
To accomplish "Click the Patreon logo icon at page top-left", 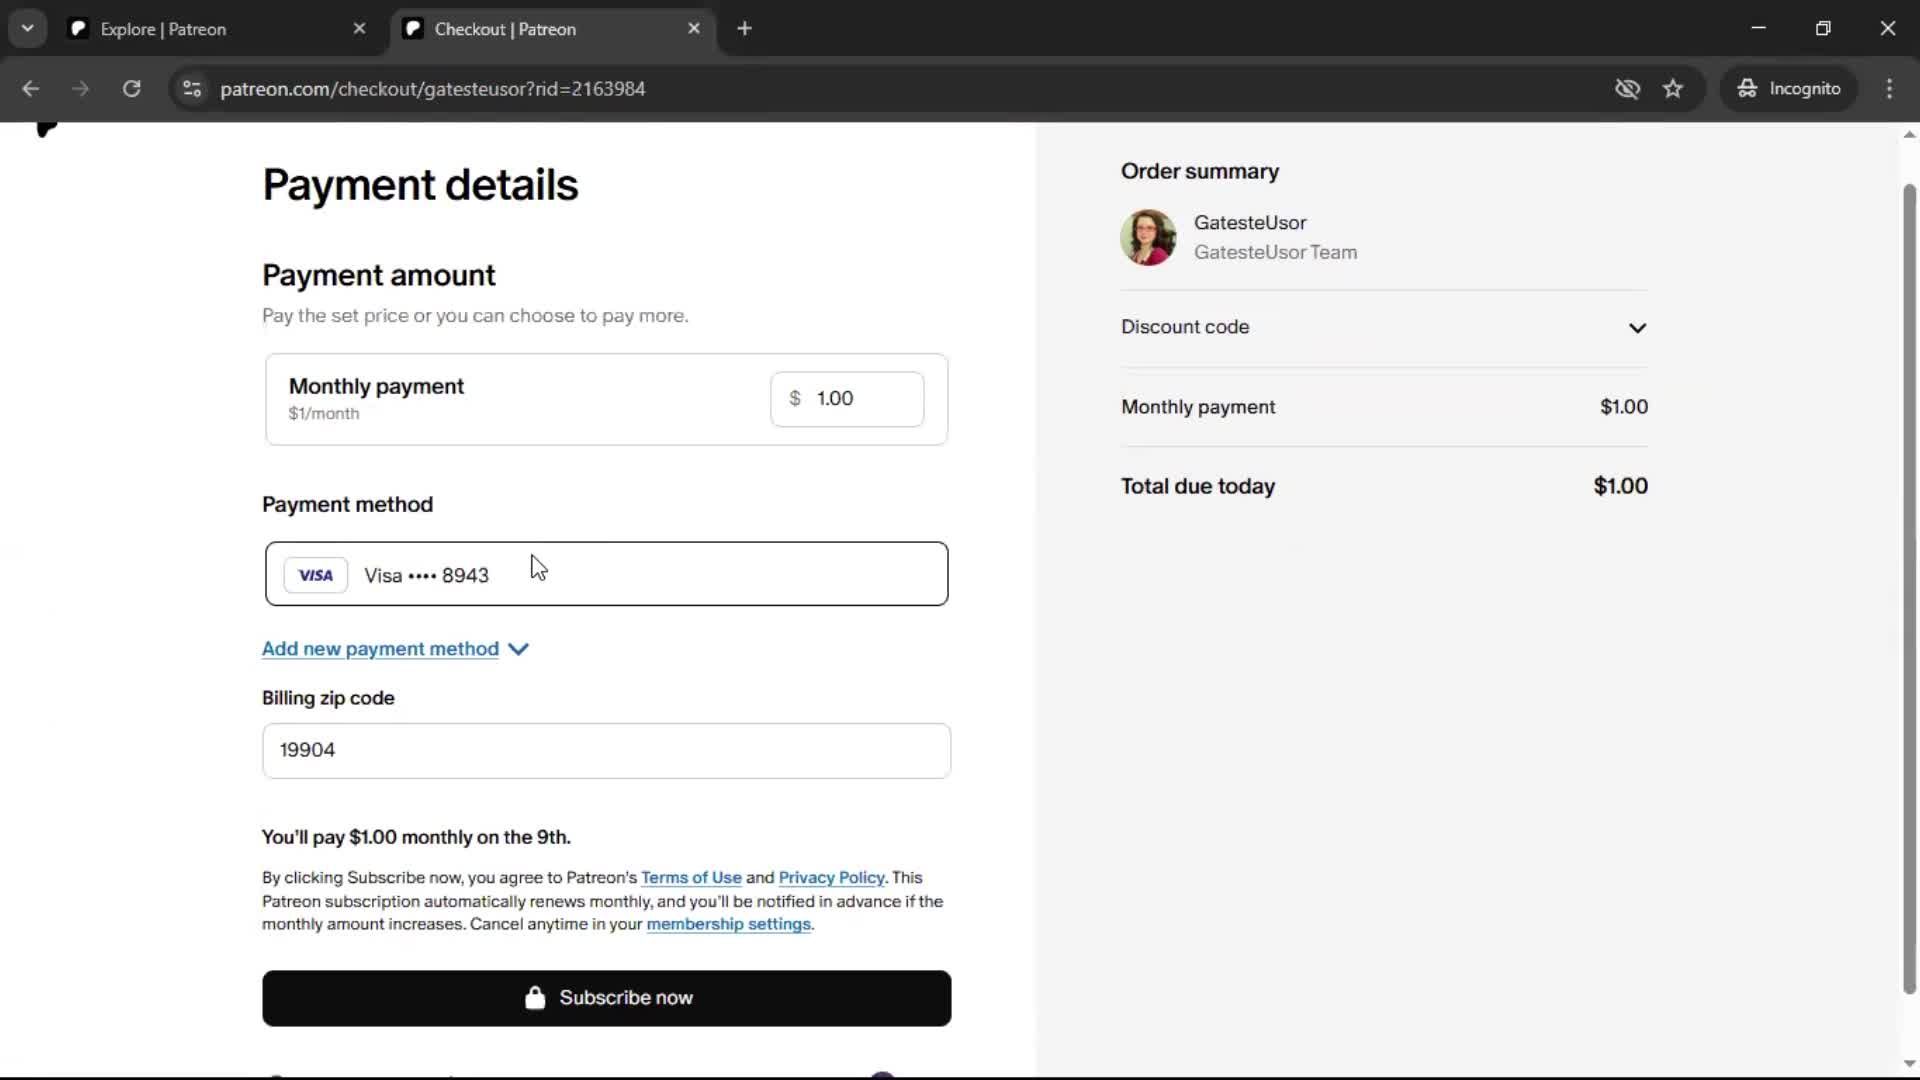I will coord(46,129).
